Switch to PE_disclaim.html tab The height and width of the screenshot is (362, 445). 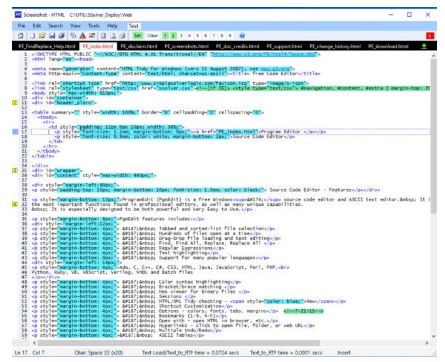click(x=139, y=46)
